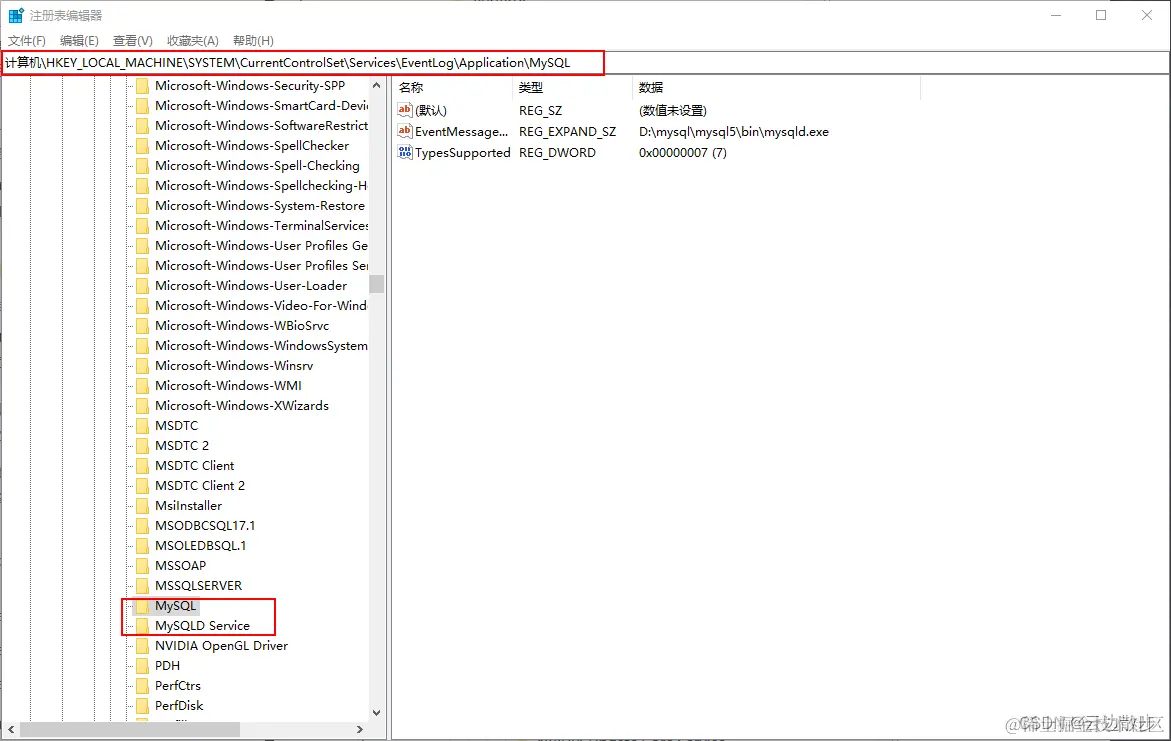Click the 0x00000007 (7) data cell

[x=683, y=152]
